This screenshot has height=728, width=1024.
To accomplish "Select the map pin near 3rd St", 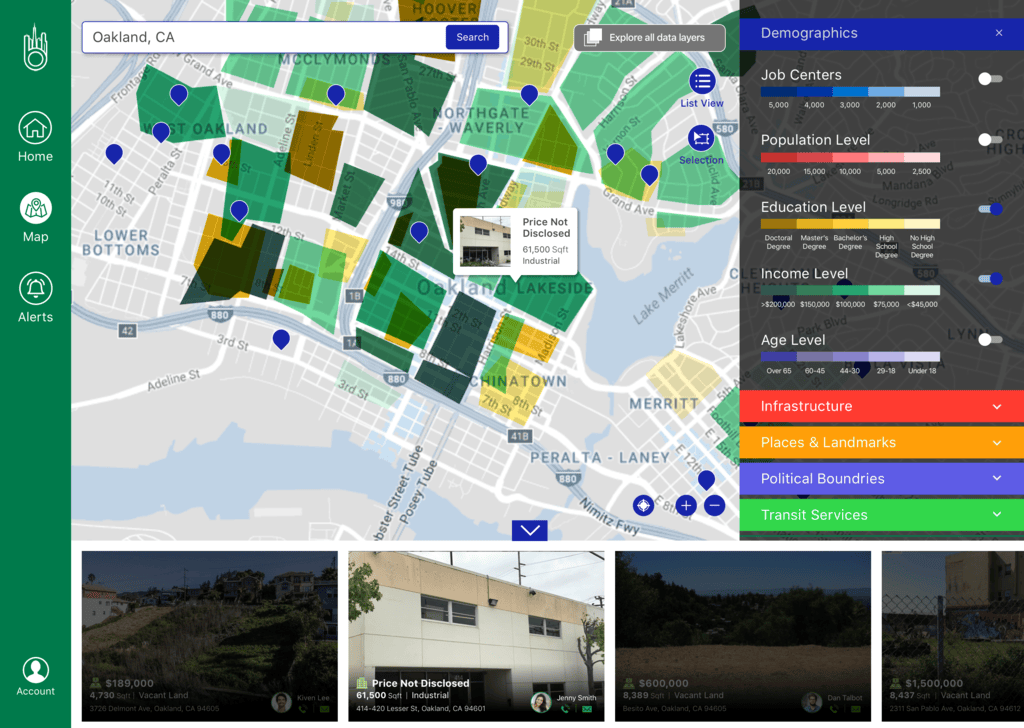I will [x=281, y=340].
